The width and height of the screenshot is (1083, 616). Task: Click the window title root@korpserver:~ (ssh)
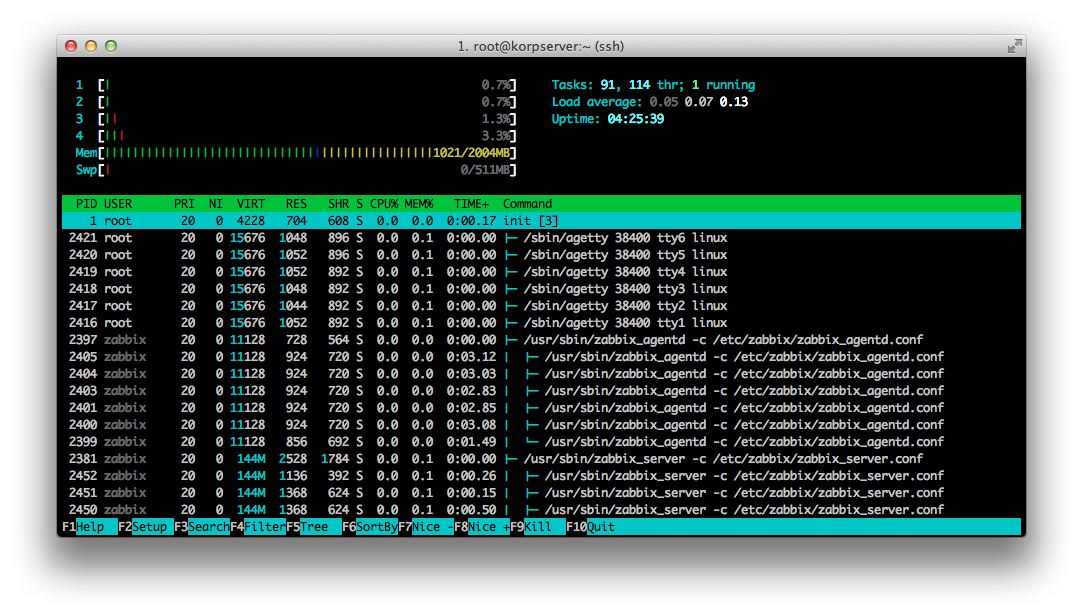tap(541, 46)
